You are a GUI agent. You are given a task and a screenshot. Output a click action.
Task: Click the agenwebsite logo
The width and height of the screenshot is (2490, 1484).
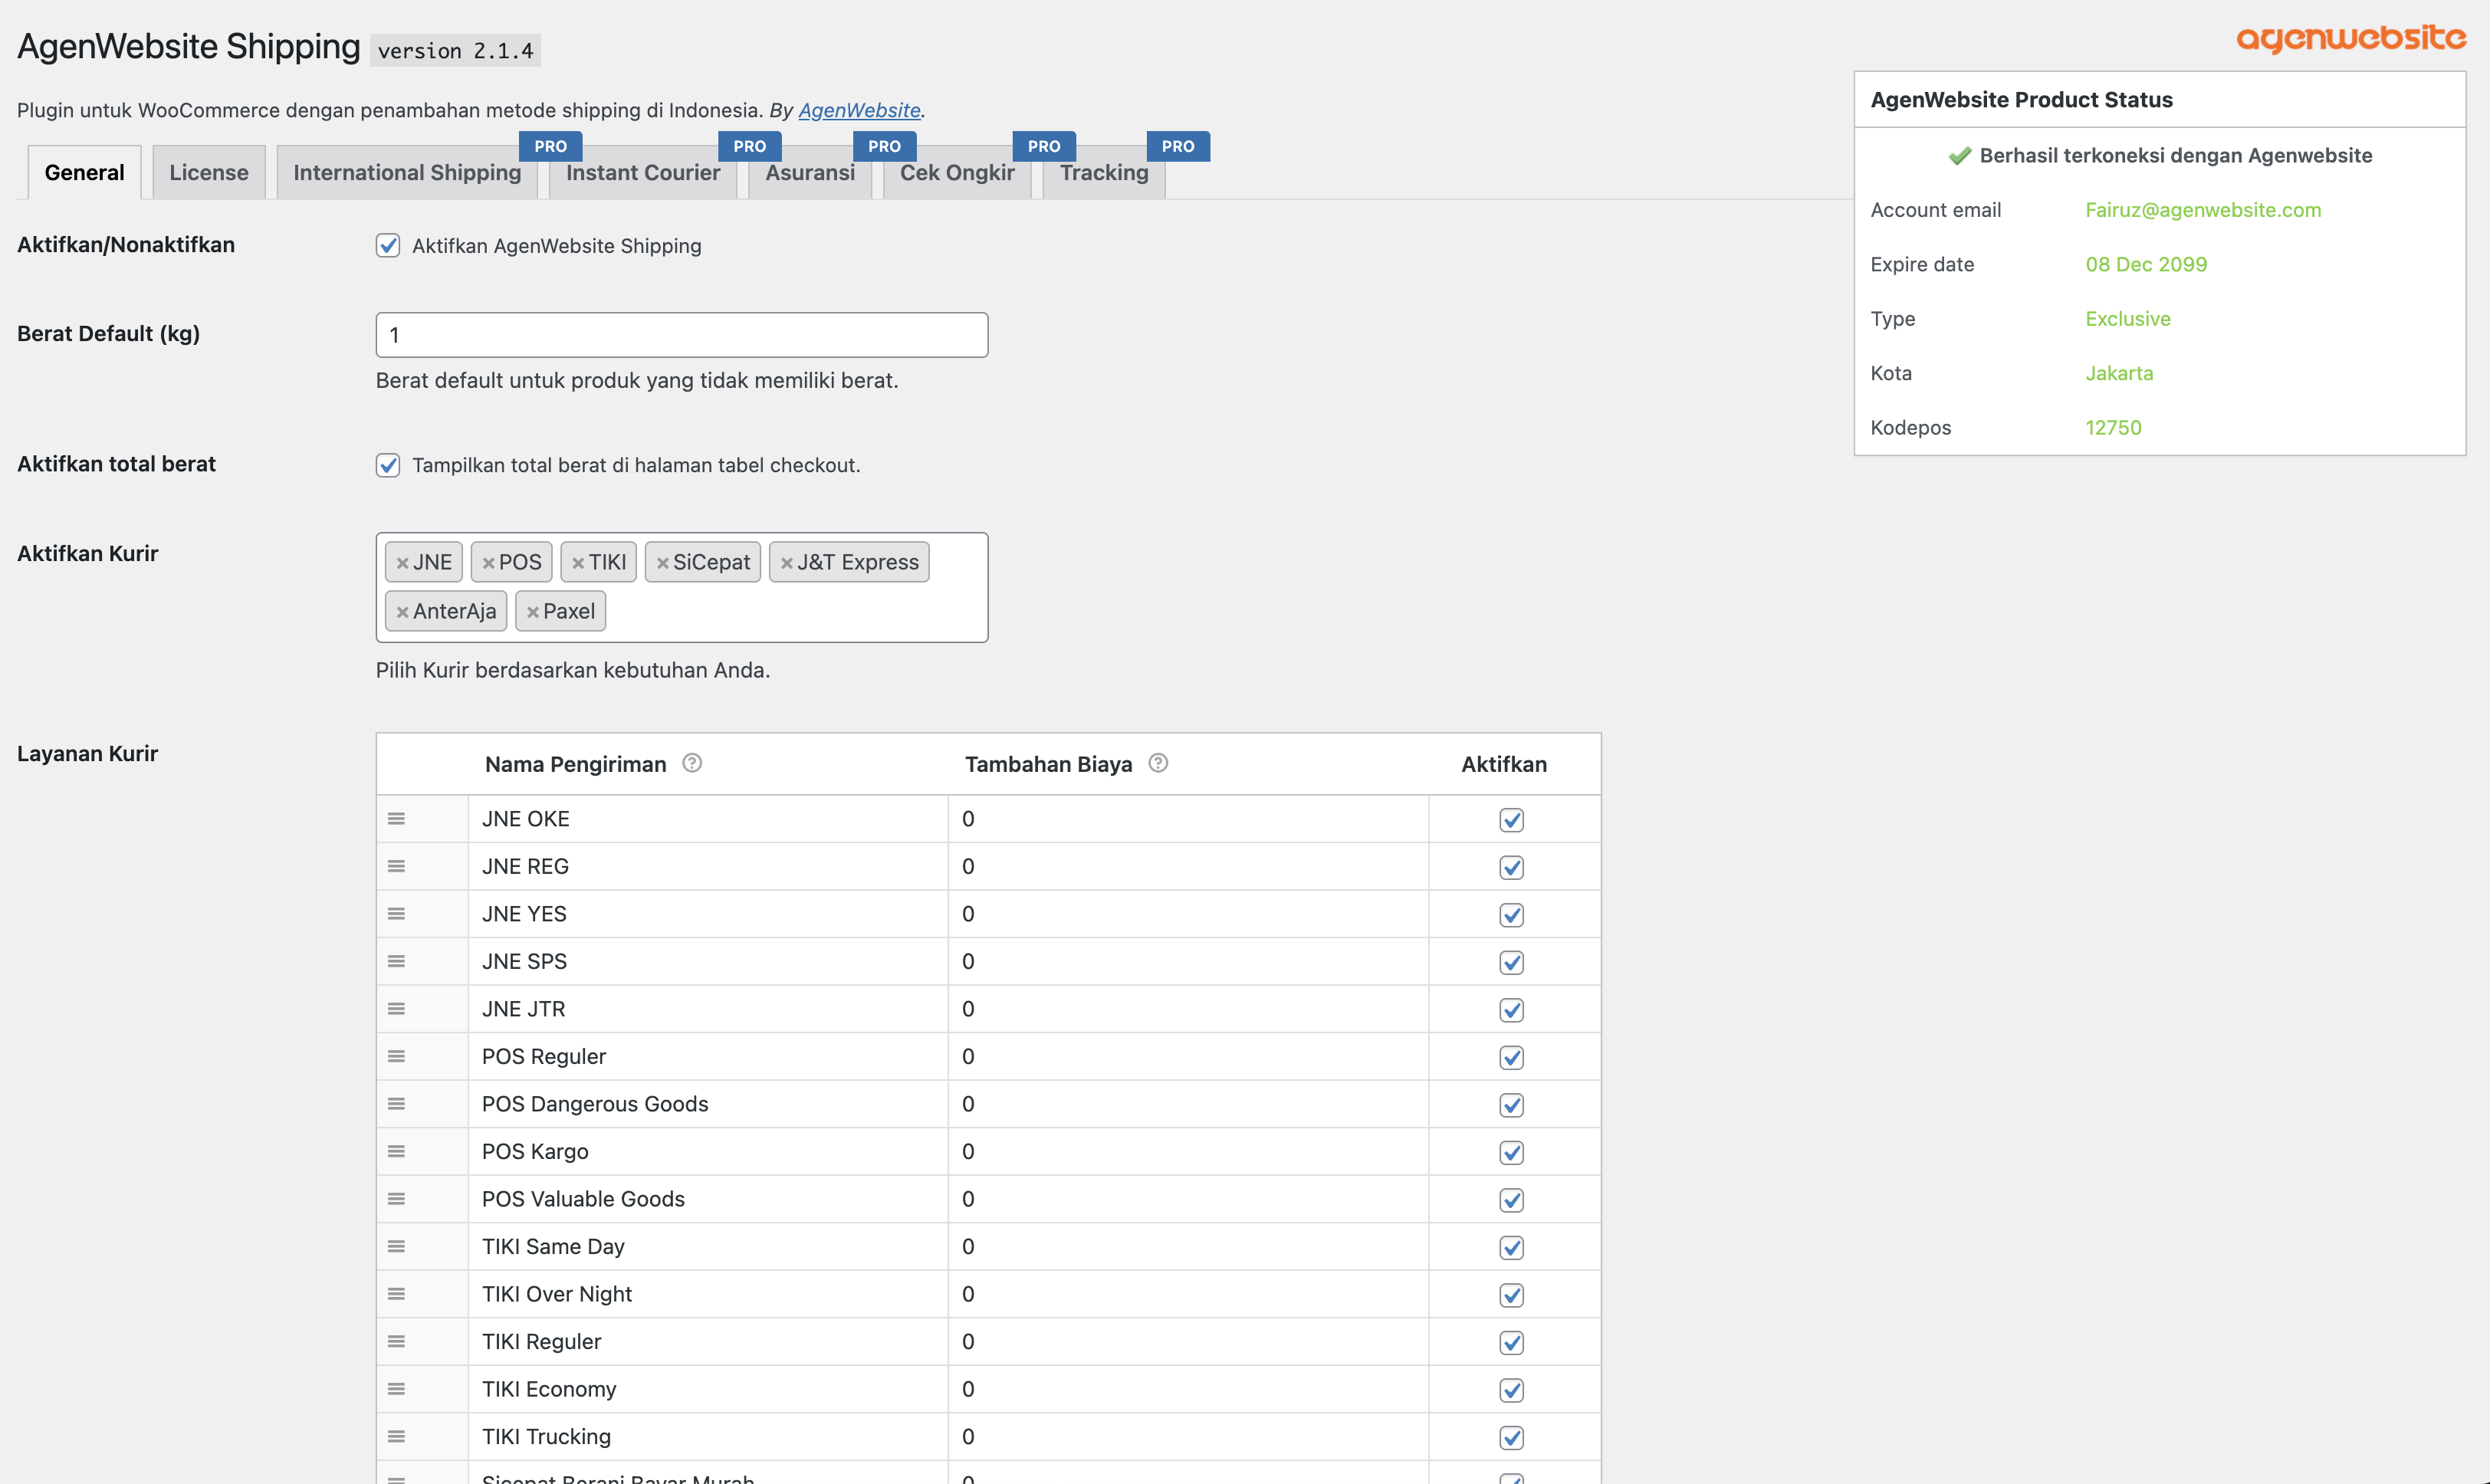[x=2351, y=38]
